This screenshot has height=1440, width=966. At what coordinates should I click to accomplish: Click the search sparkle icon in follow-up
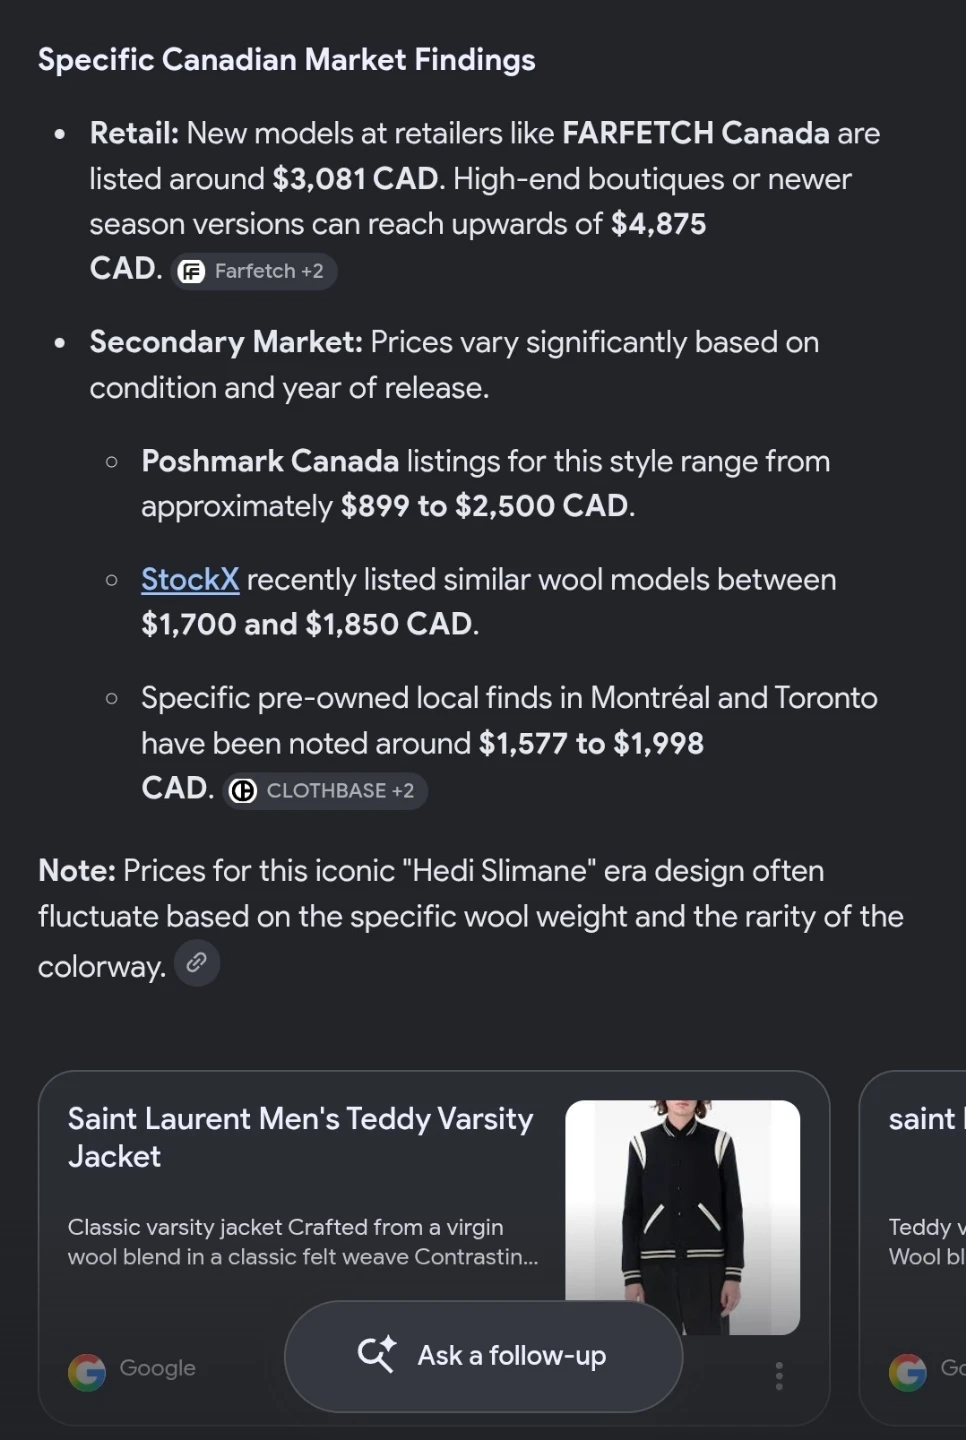coord(377,1354)
